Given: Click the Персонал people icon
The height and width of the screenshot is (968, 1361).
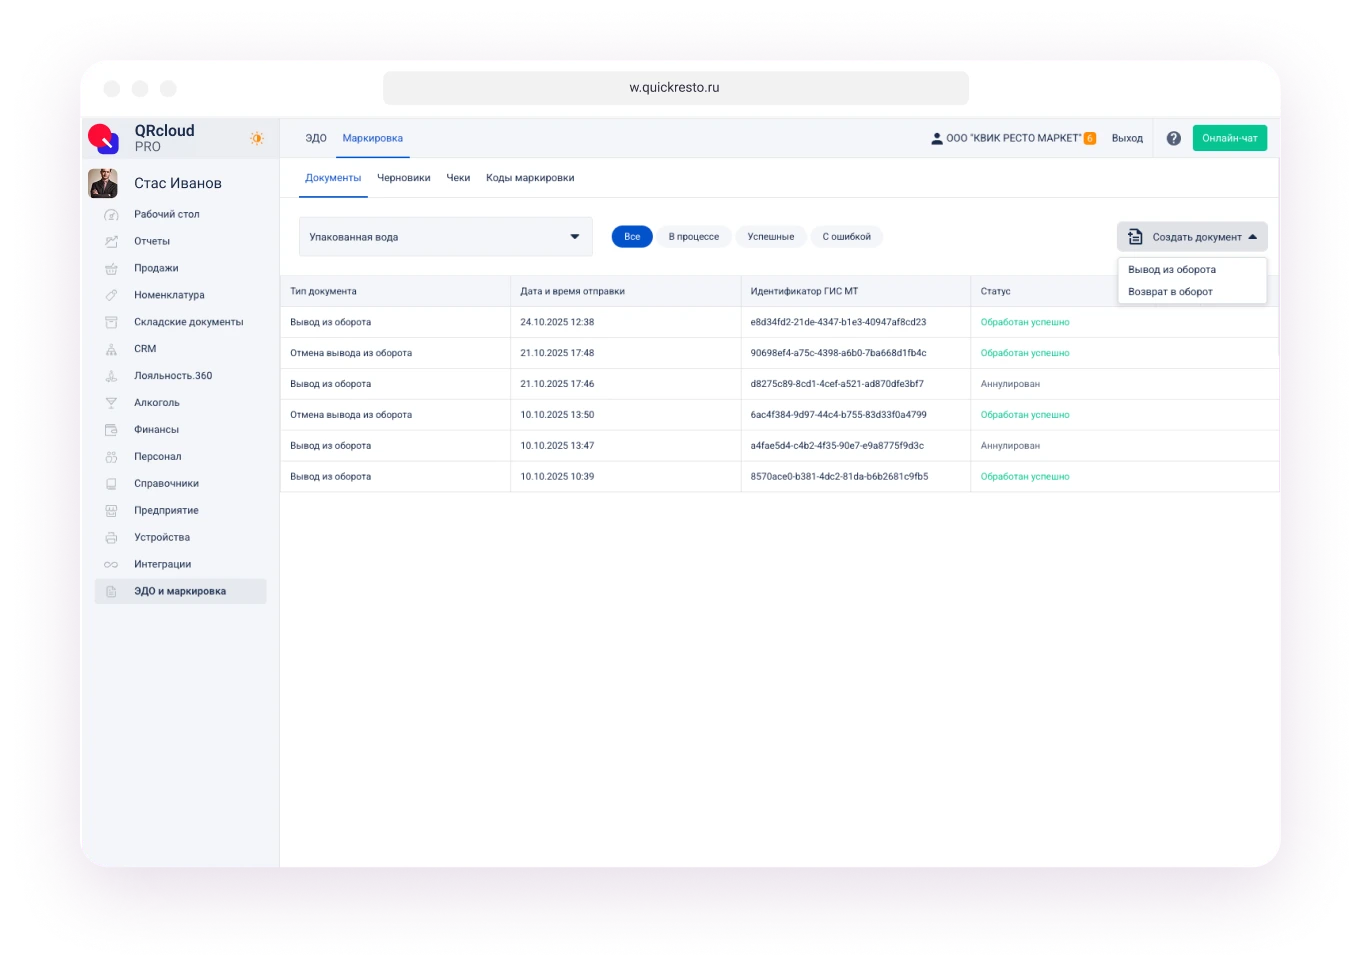Looking at the screenshot, I should pos(112,457).
